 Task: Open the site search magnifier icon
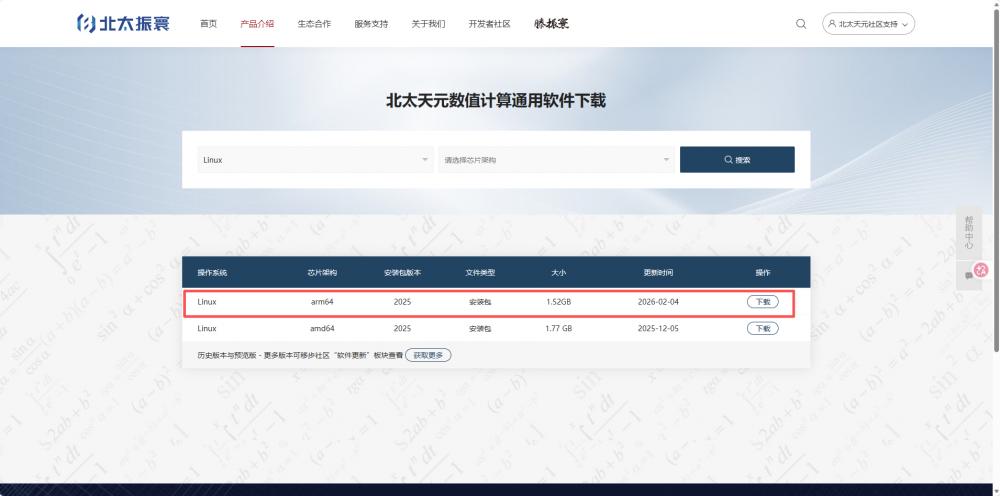tap(801, 24)
